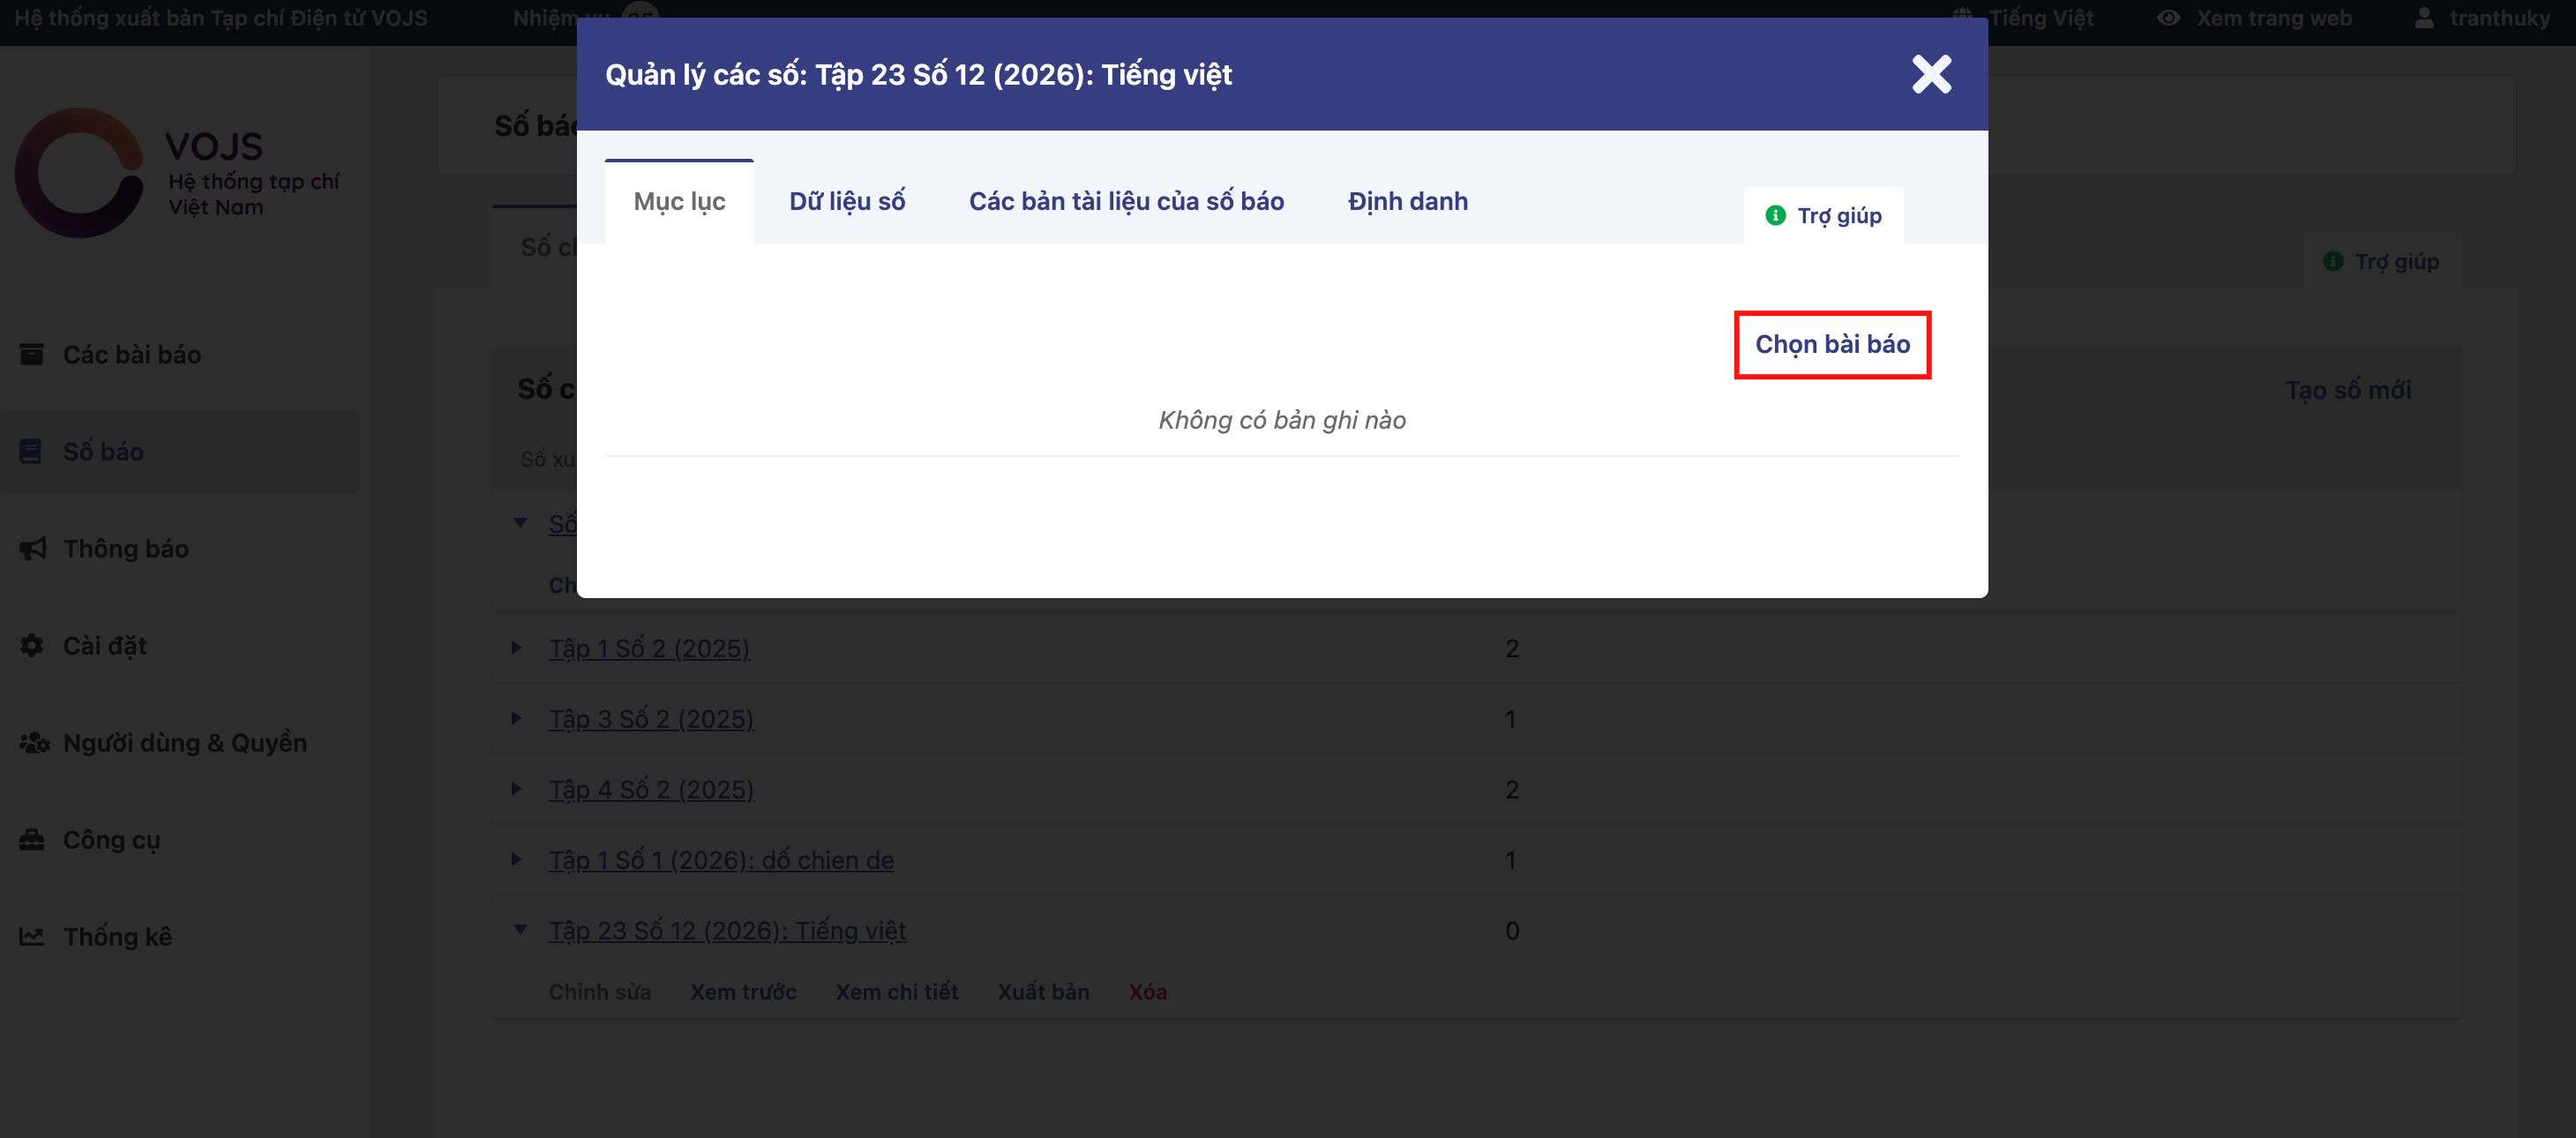Open Các bản tài liệu của số báo tab
The image size is (2576, 1138).
coord(1126,201)
